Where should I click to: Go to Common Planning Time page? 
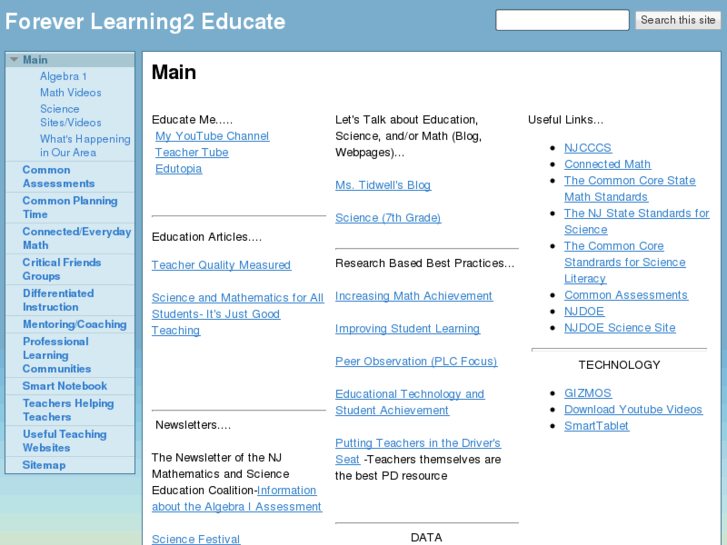tap(69, 207)
